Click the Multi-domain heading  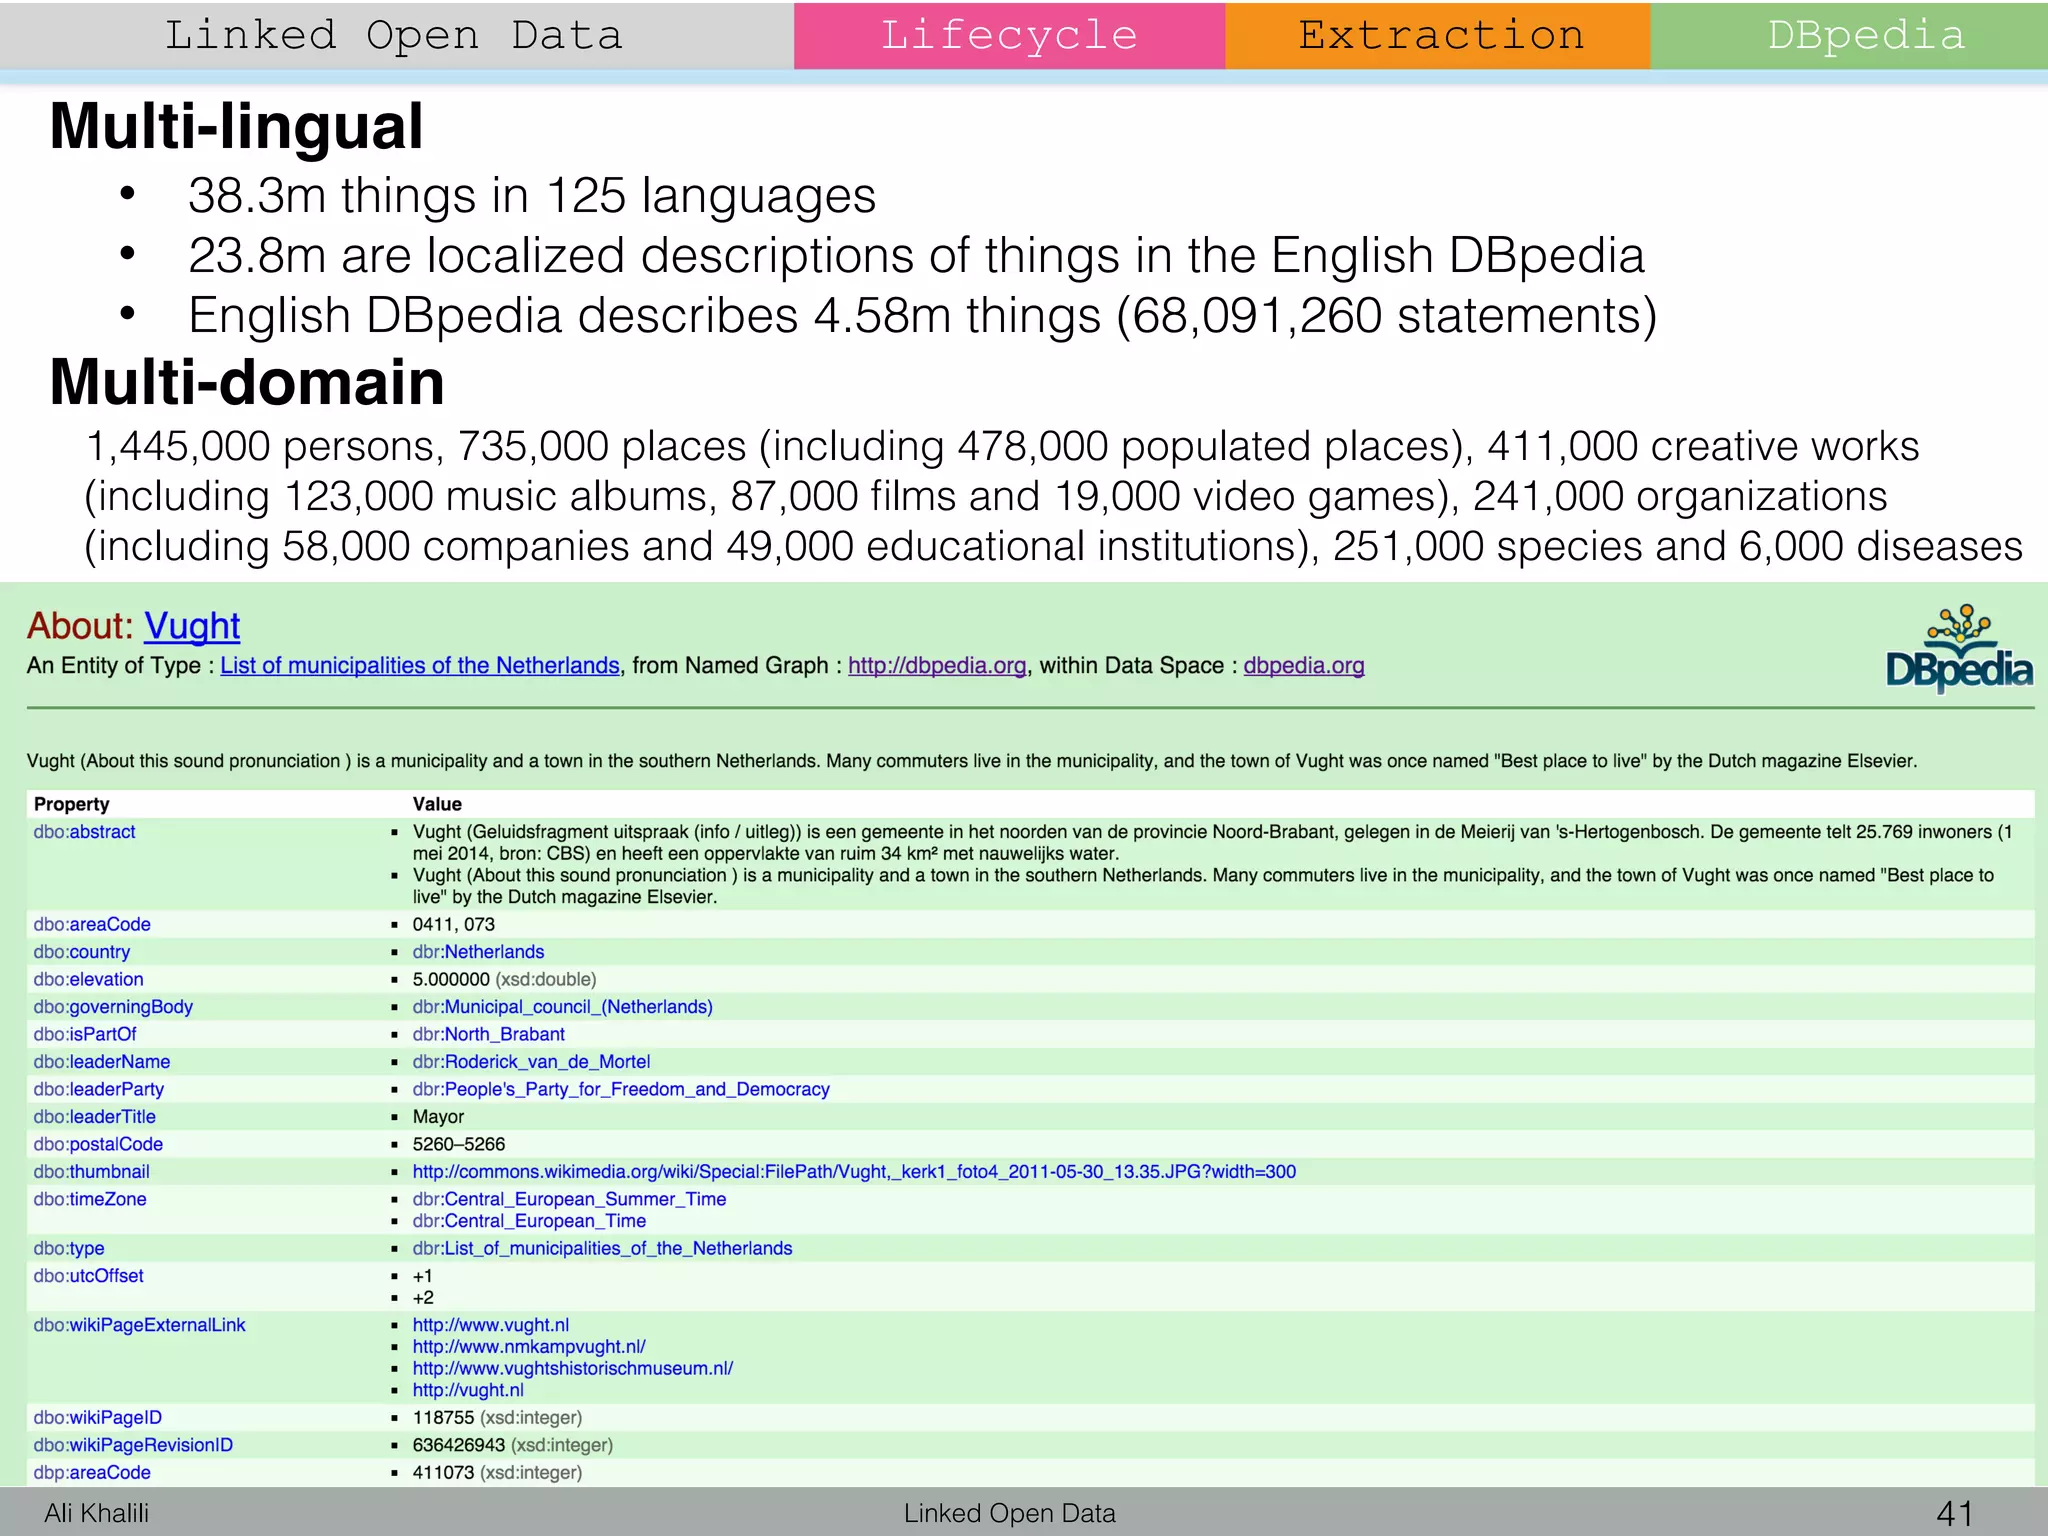point(247,382)
